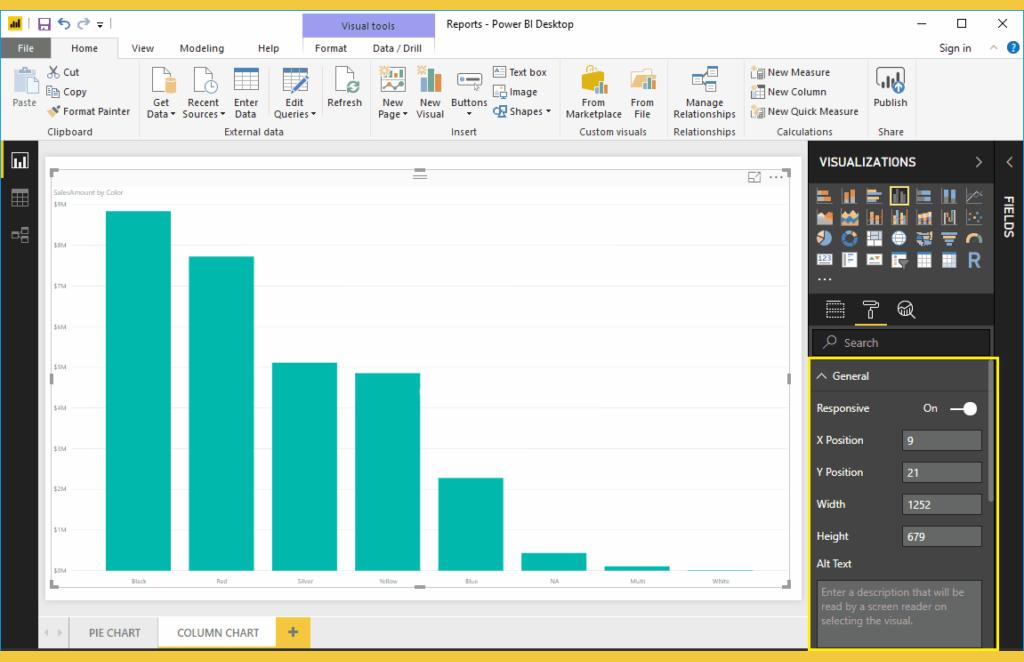This screenshot has width=1024, height=662.
Task: Switch to the PIE CHART page tab
Action: point(115,632)
